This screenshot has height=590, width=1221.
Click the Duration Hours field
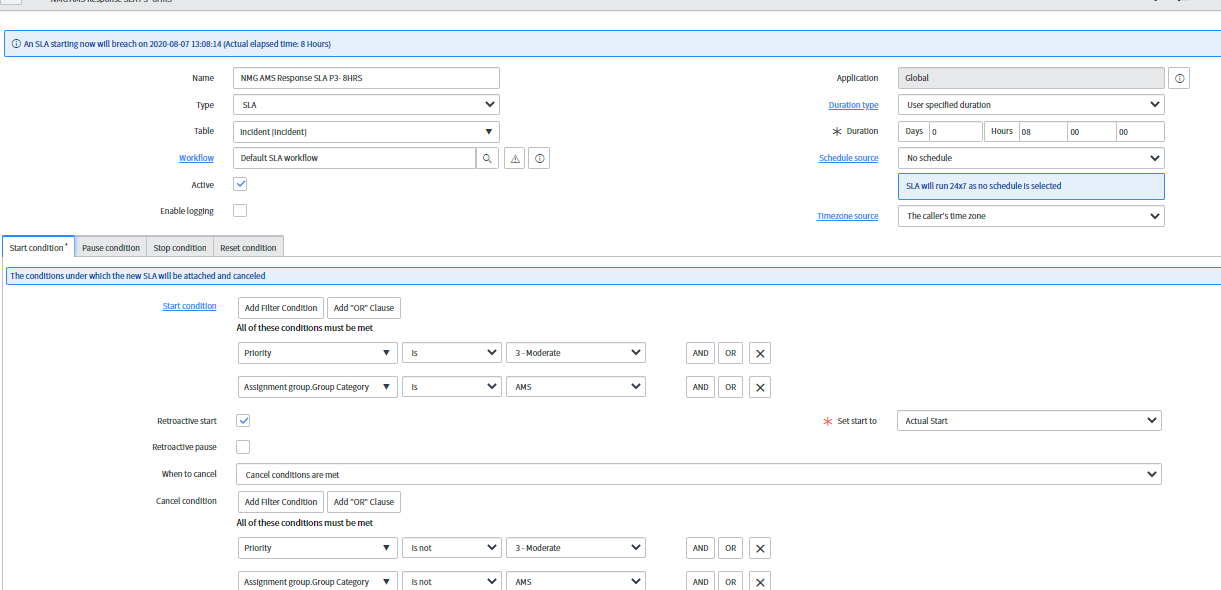click(x=1040, y=132)
